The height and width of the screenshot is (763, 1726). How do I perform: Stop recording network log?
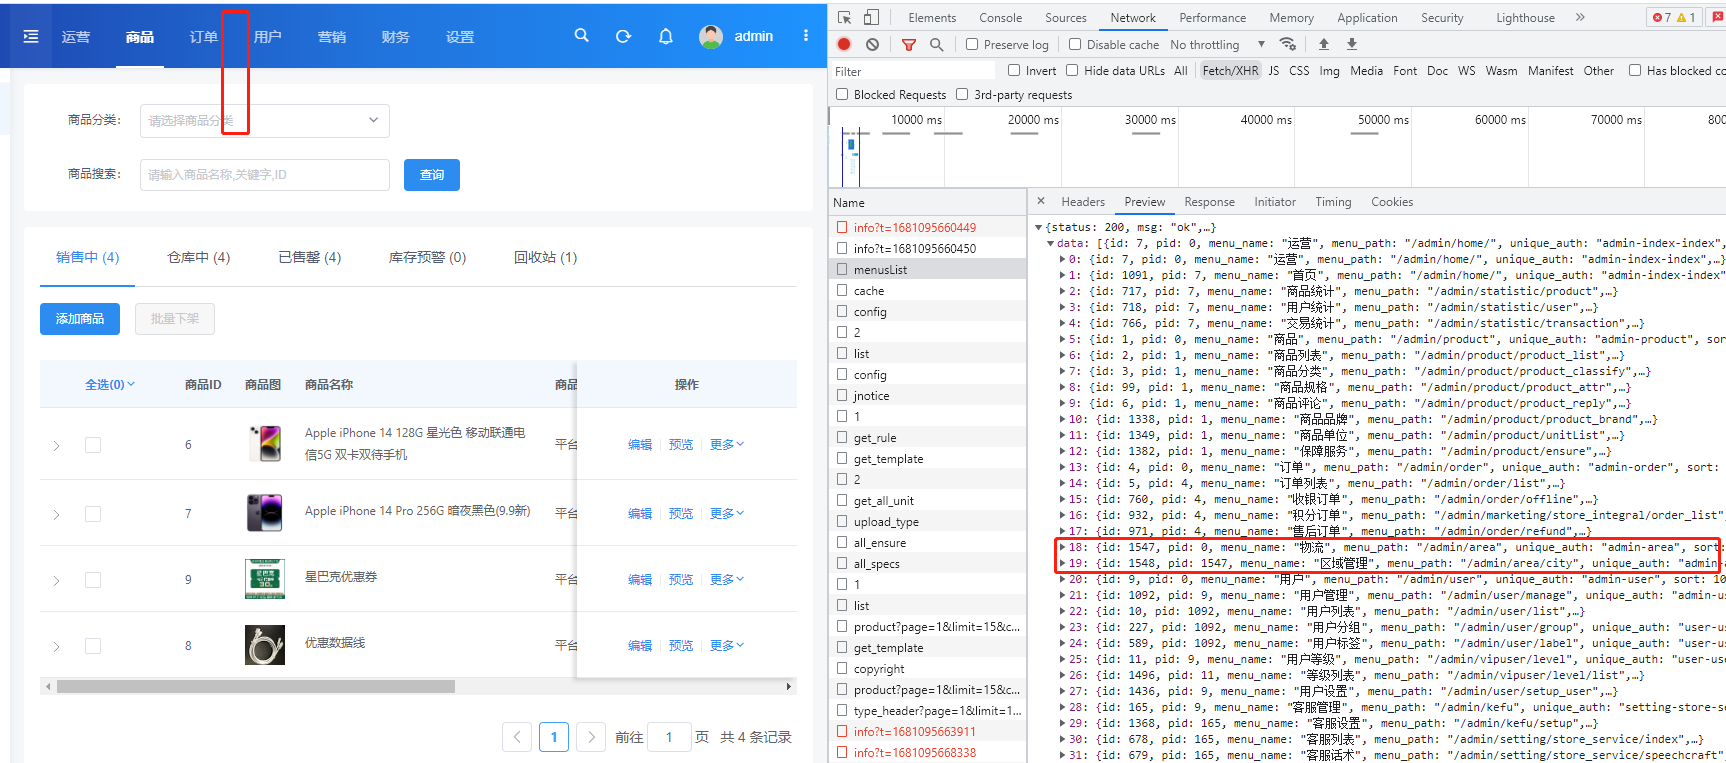(x=844, y=44)
